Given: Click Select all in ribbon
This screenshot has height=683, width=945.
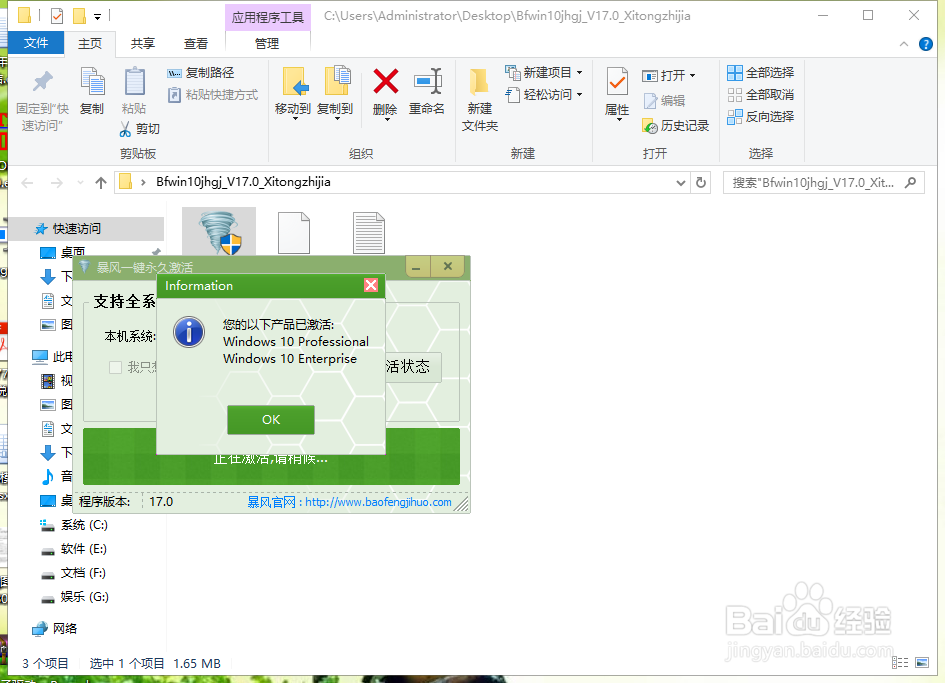Looking at the screenshot, I should click(761, 72).
